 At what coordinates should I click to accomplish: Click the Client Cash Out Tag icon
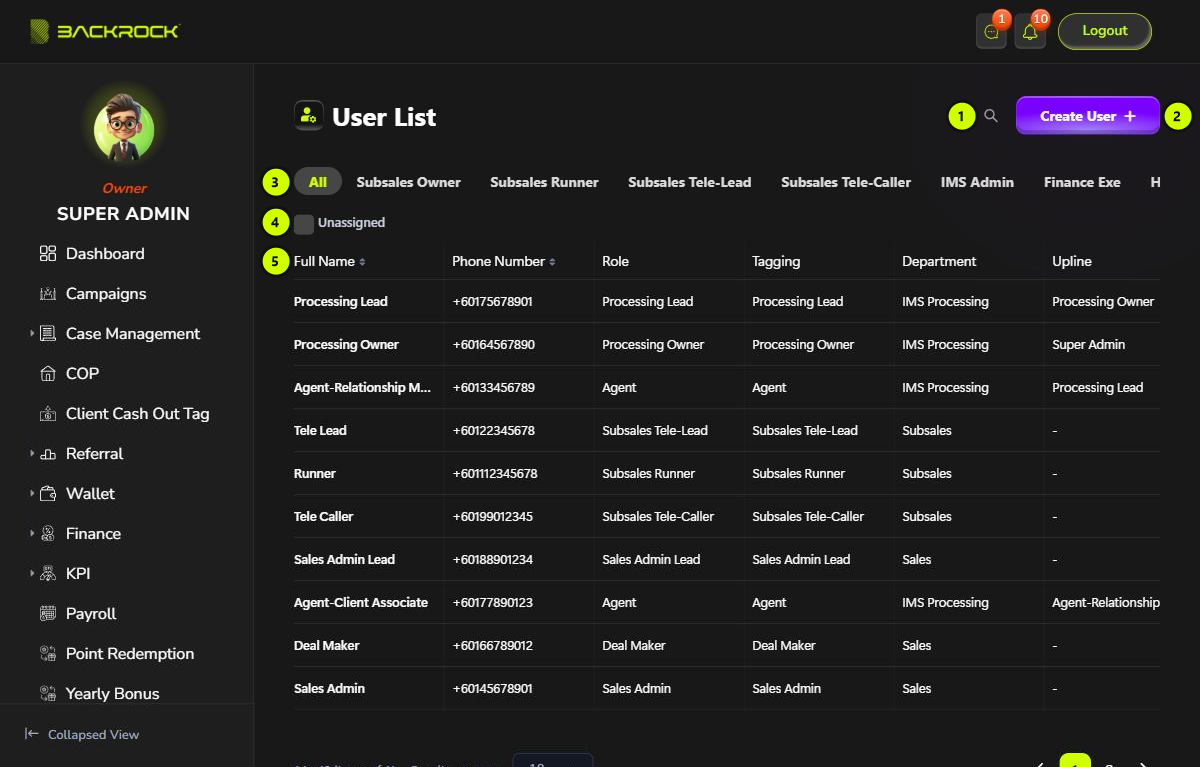point(48,414)
